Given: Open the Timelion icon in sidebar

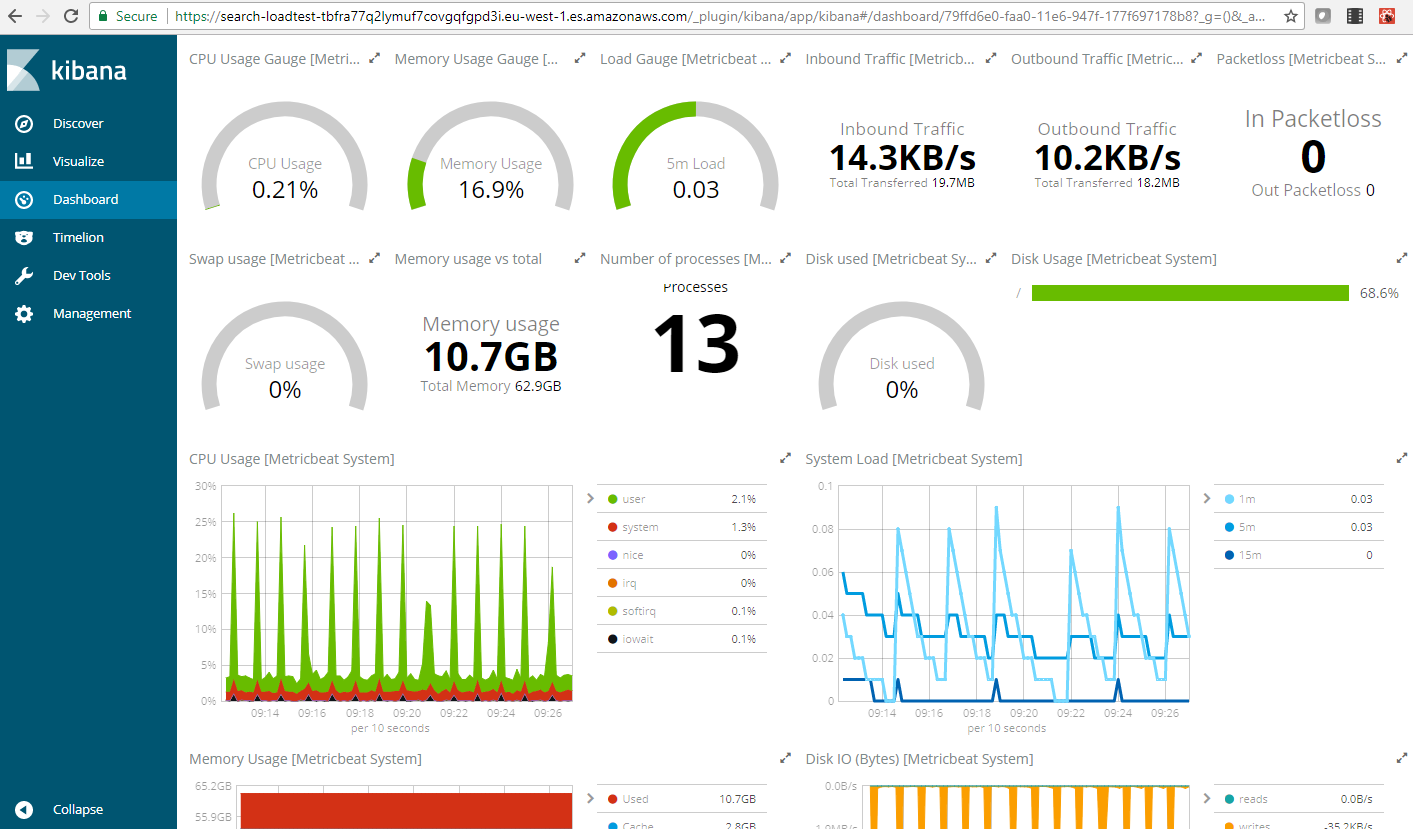Looking at the screenshot, I should click(x=24, y=237).
